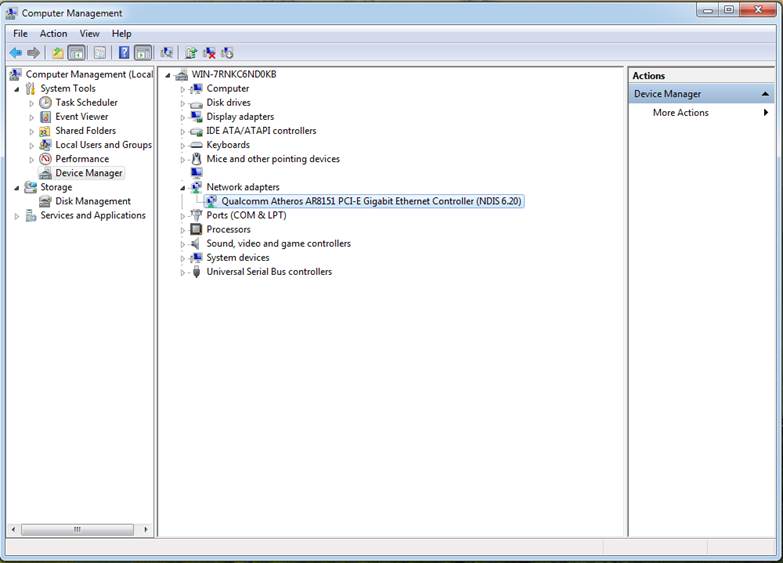Image resolution: width=783 pixels, height=563 pixels.
Task: Open Help with the blue question mark
Action: click(x=124, y=52)
